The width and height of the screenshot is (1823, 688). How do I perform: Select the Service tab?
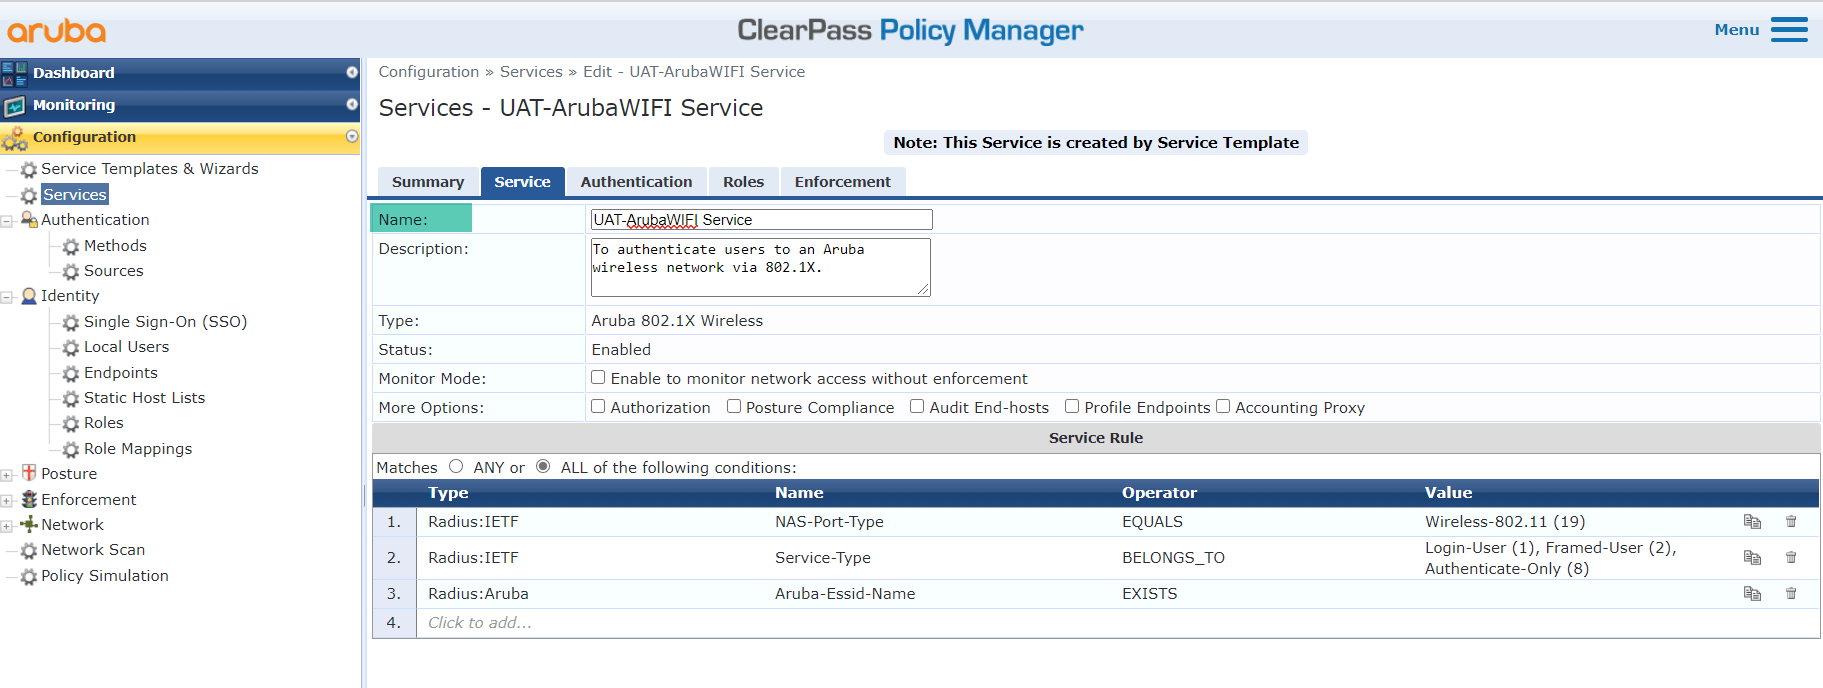pos(522,182)
